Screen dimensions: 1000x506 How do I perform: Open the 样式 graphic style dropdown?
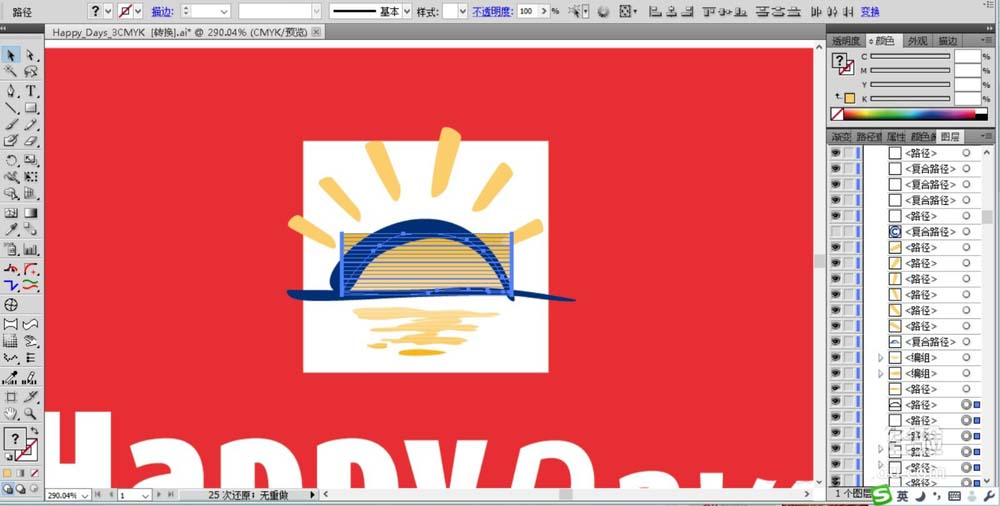coord(463,11)
